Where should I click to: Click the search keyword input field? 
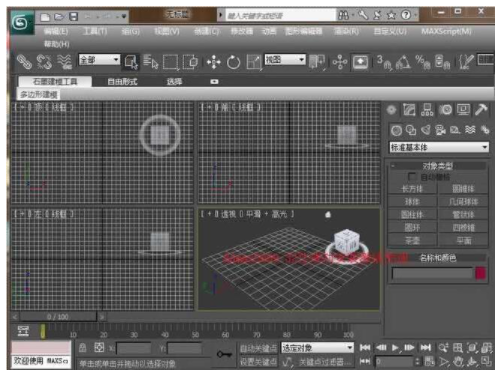pos(280,15)
